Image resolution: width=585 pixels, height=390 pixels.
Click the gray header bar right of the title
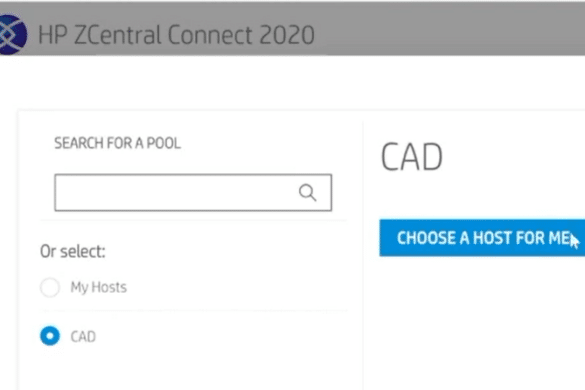[x=450, y=29]
